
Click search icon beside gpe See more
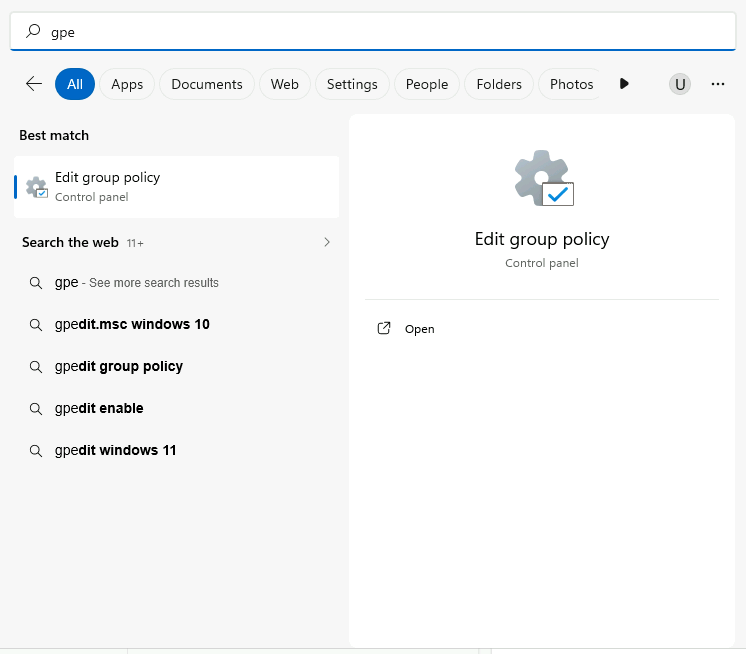36,283
